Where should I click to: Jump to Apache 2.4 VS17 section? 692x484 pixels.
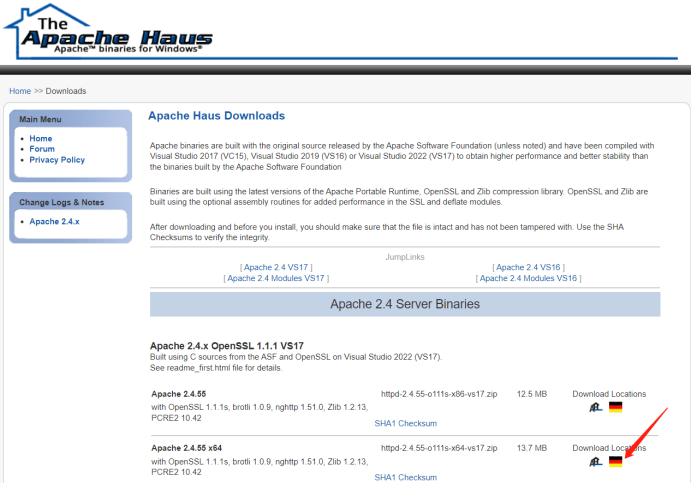tap(276, 267)
